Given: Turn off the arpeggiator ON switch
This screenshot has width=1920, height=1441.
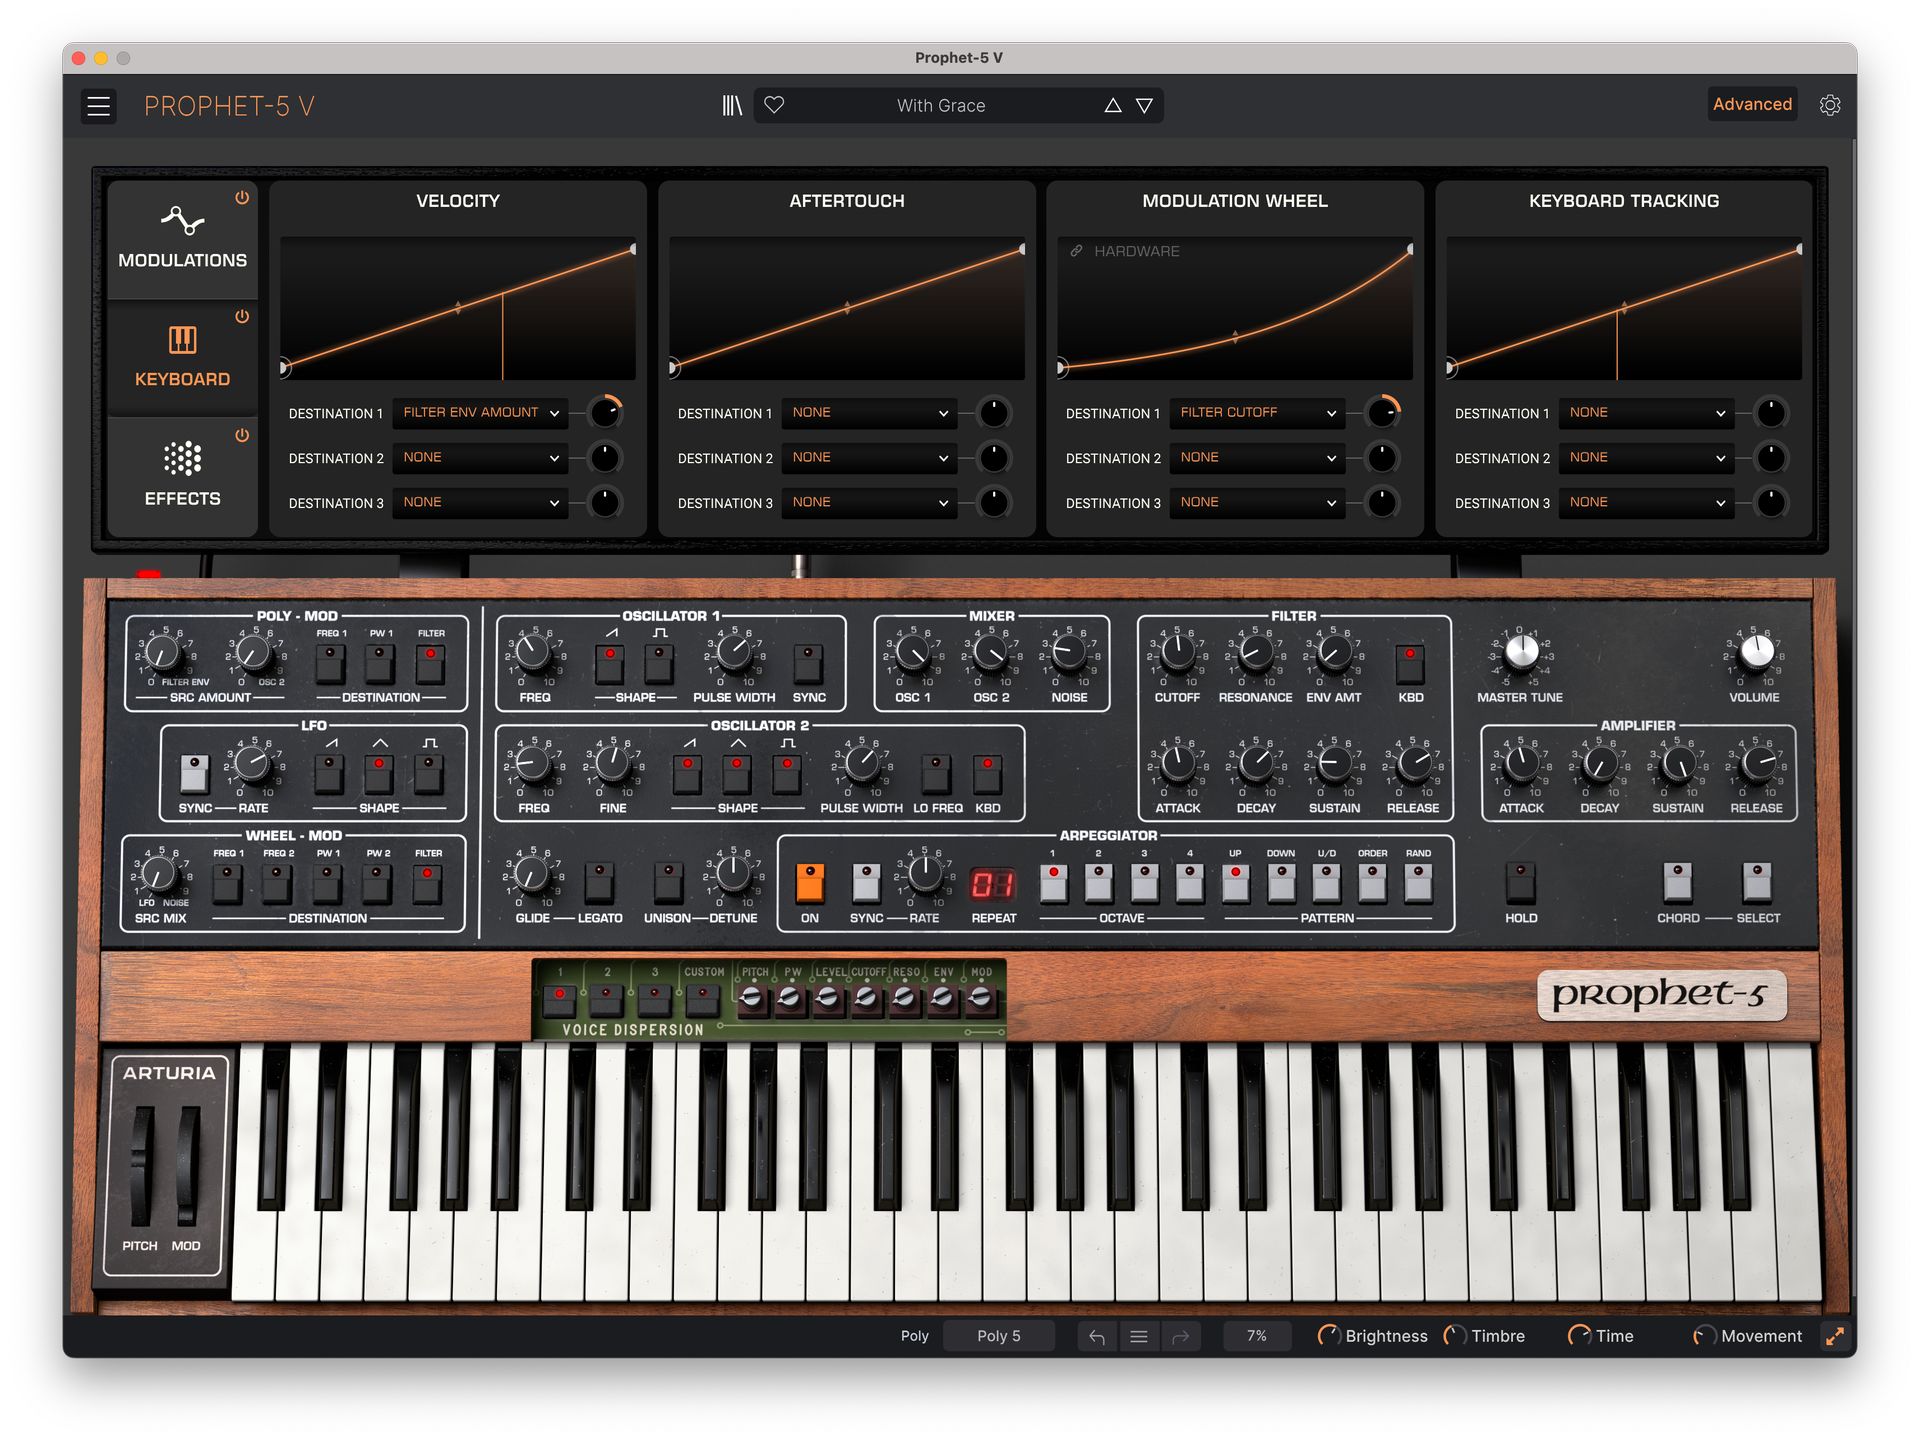Looking at the screenshot, I should coord(809,882).
